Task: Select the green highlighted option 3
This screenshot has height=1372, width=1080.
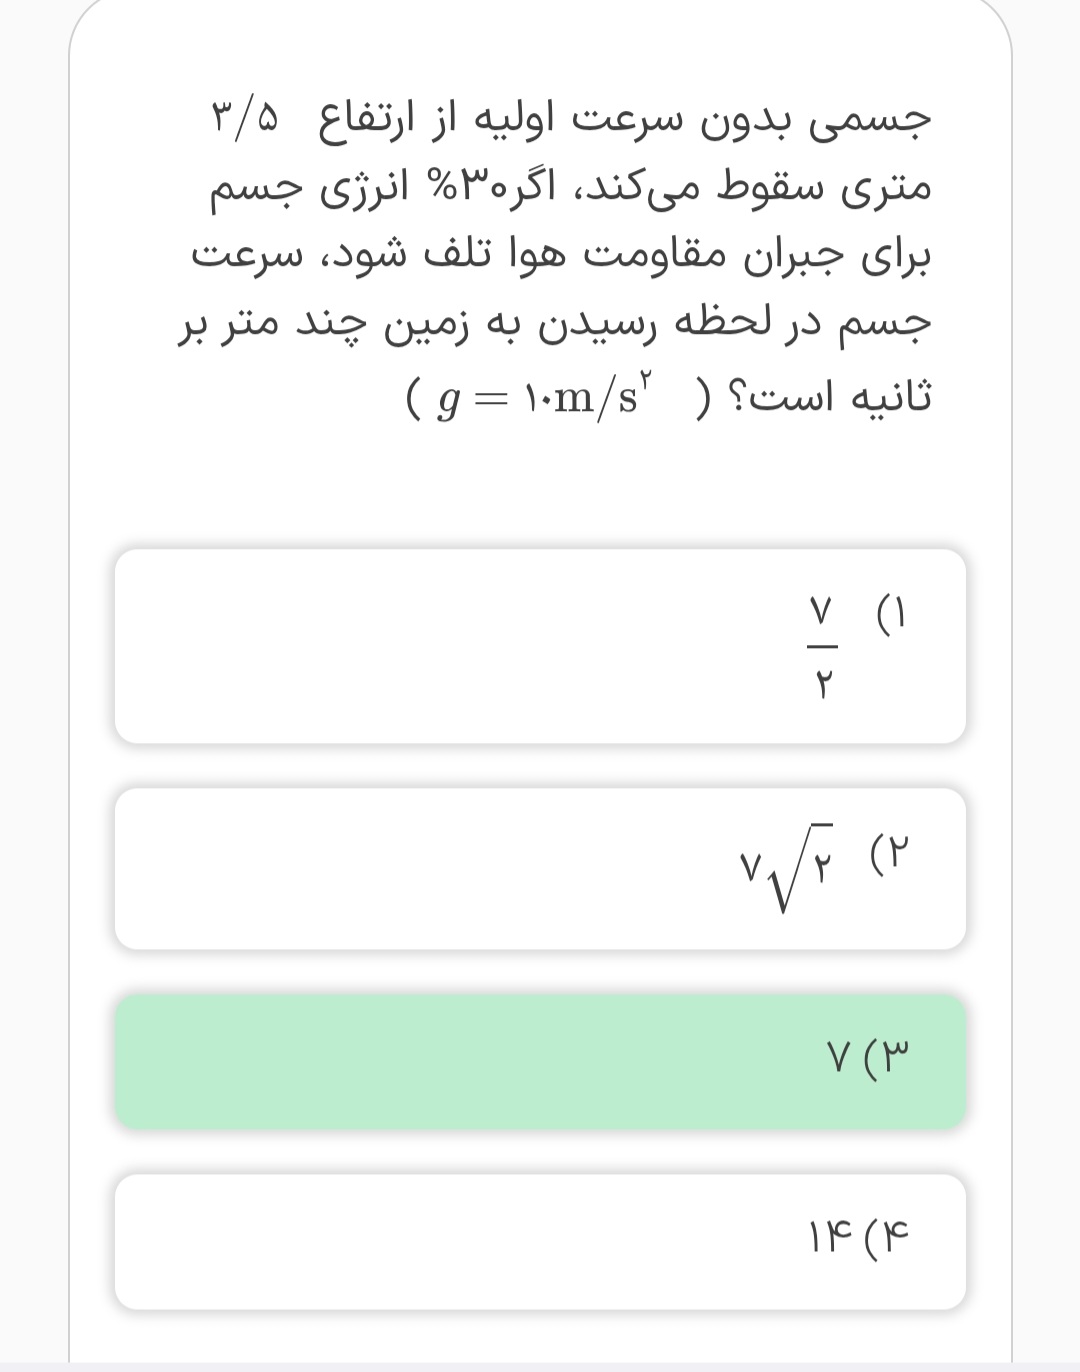Action: pyautogui.click(x=540, y=1061)
